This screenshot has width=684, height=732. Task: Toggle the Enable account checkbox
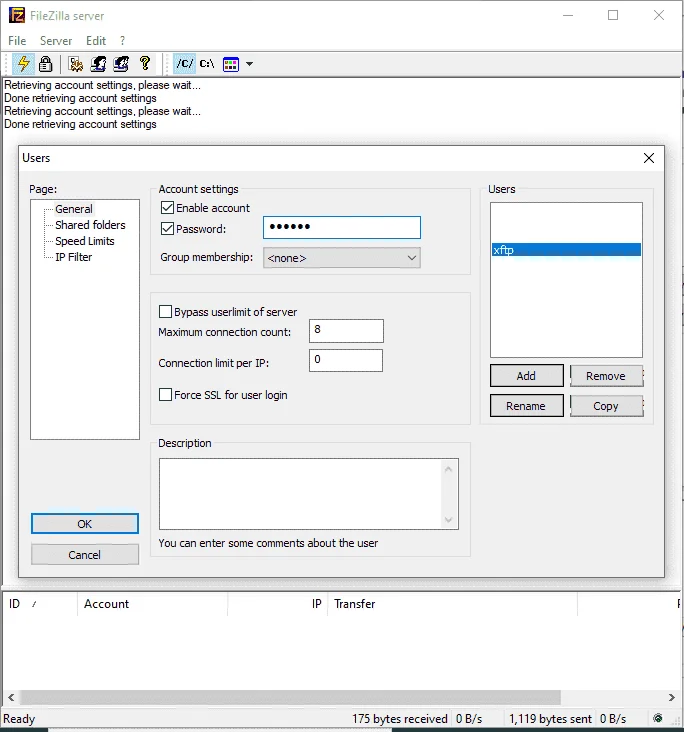click(x=167, y=207)
